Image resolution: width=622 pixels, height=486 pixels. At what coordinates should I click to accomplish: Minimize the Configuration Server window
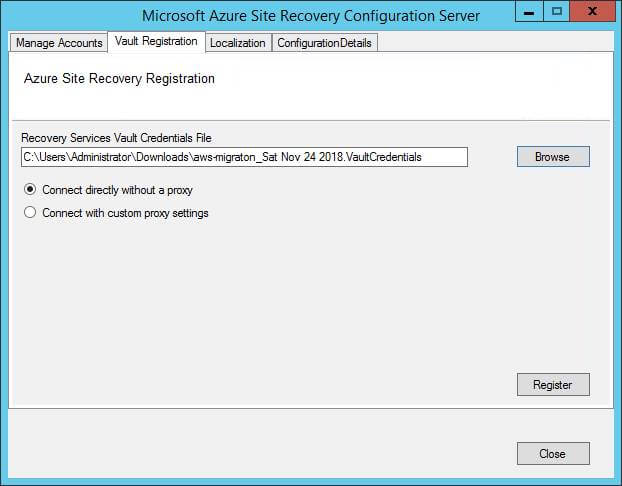[529, 12]
